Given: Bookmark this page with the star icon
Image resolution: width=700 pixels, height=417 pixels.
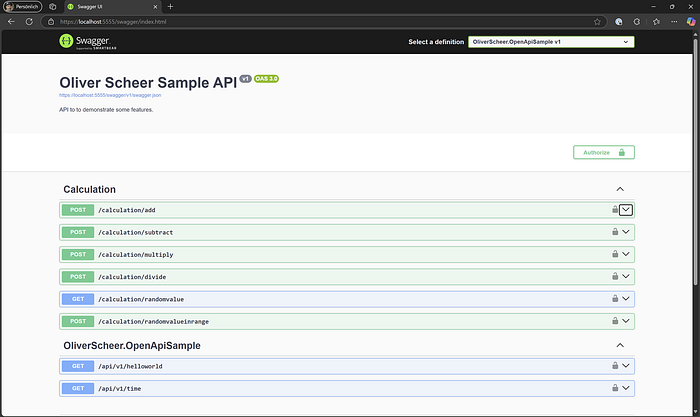Looking at the screenshot, I should coord(597,21).
